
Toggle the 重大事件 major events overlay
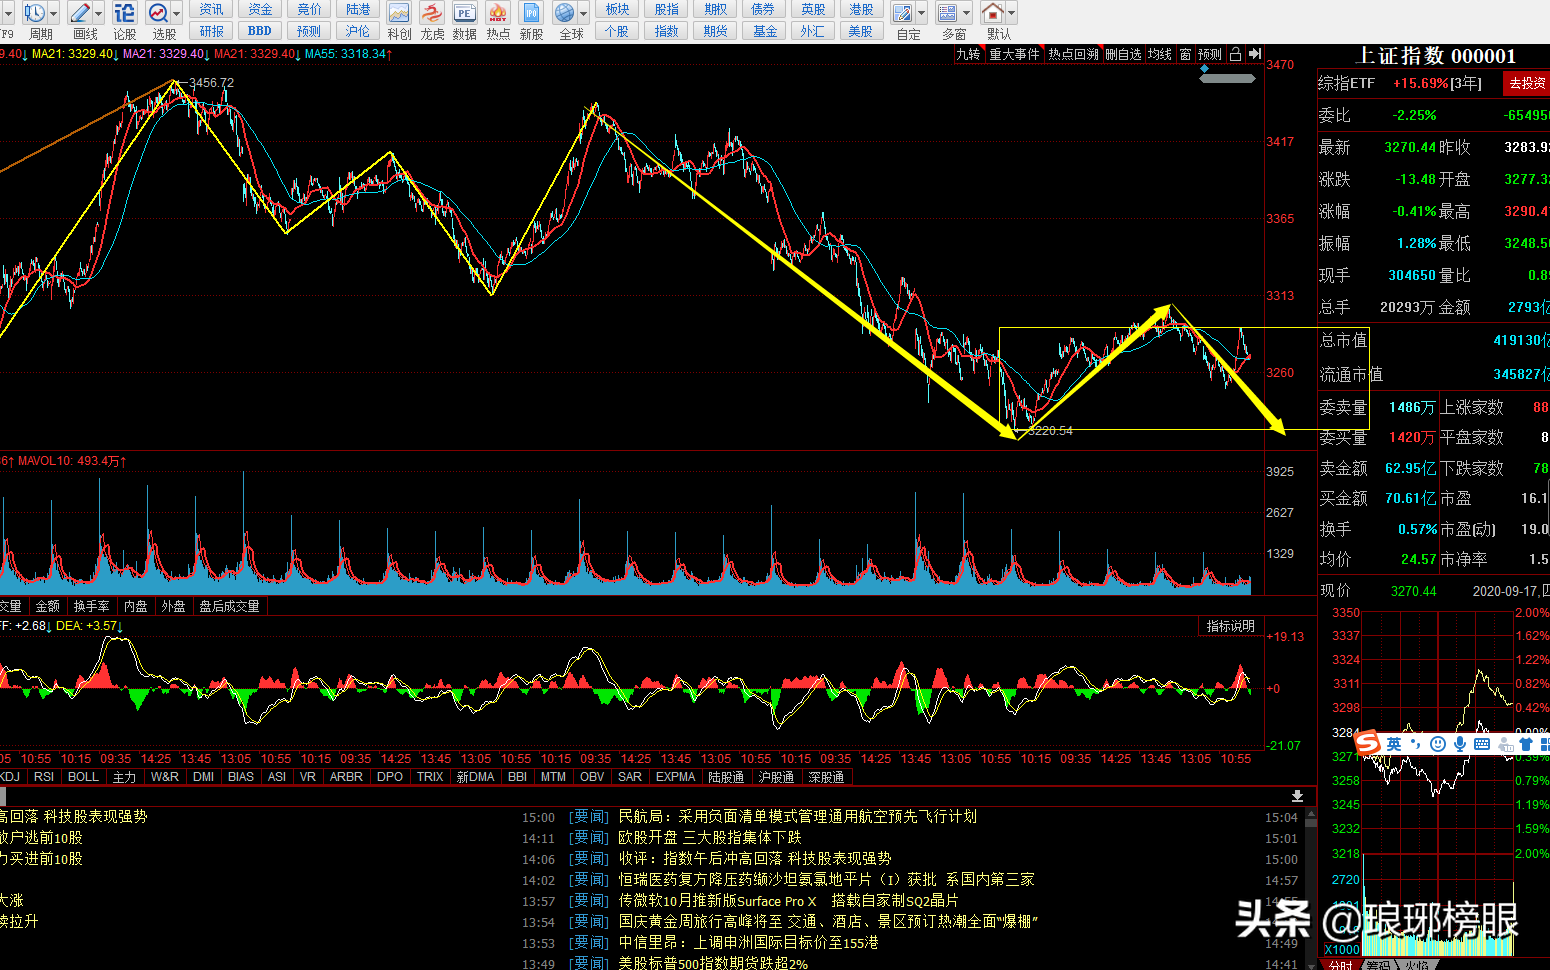(x=1014, y=54)
